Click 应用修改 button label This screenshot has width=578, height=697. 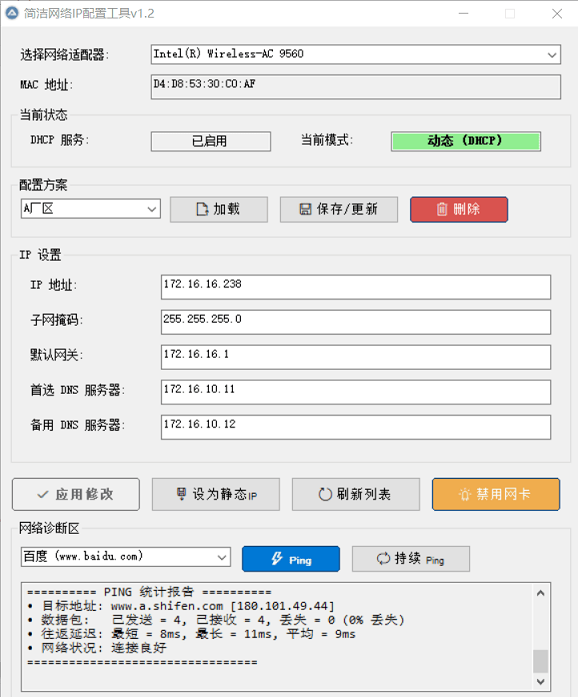click(x=84, y=494)
